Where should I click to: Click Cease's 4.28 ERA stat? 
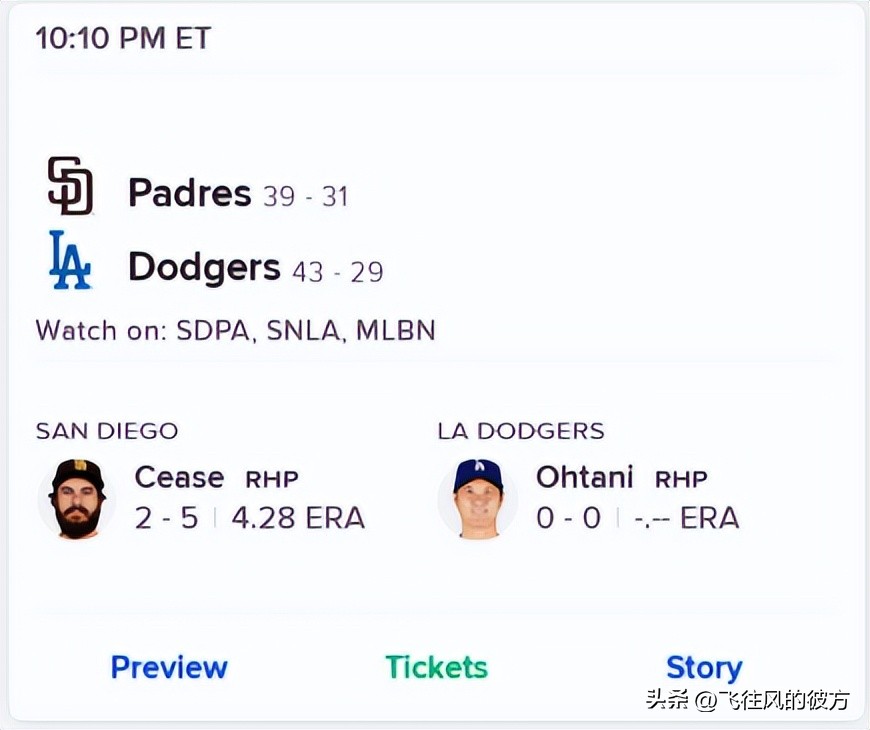pos(298,518)
